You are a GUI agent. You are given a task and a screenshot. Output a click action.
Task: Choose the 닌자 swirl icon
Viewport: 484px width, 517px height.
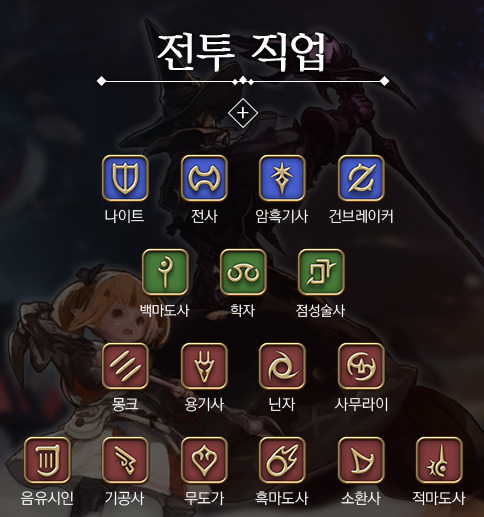(x=282, y=366)
